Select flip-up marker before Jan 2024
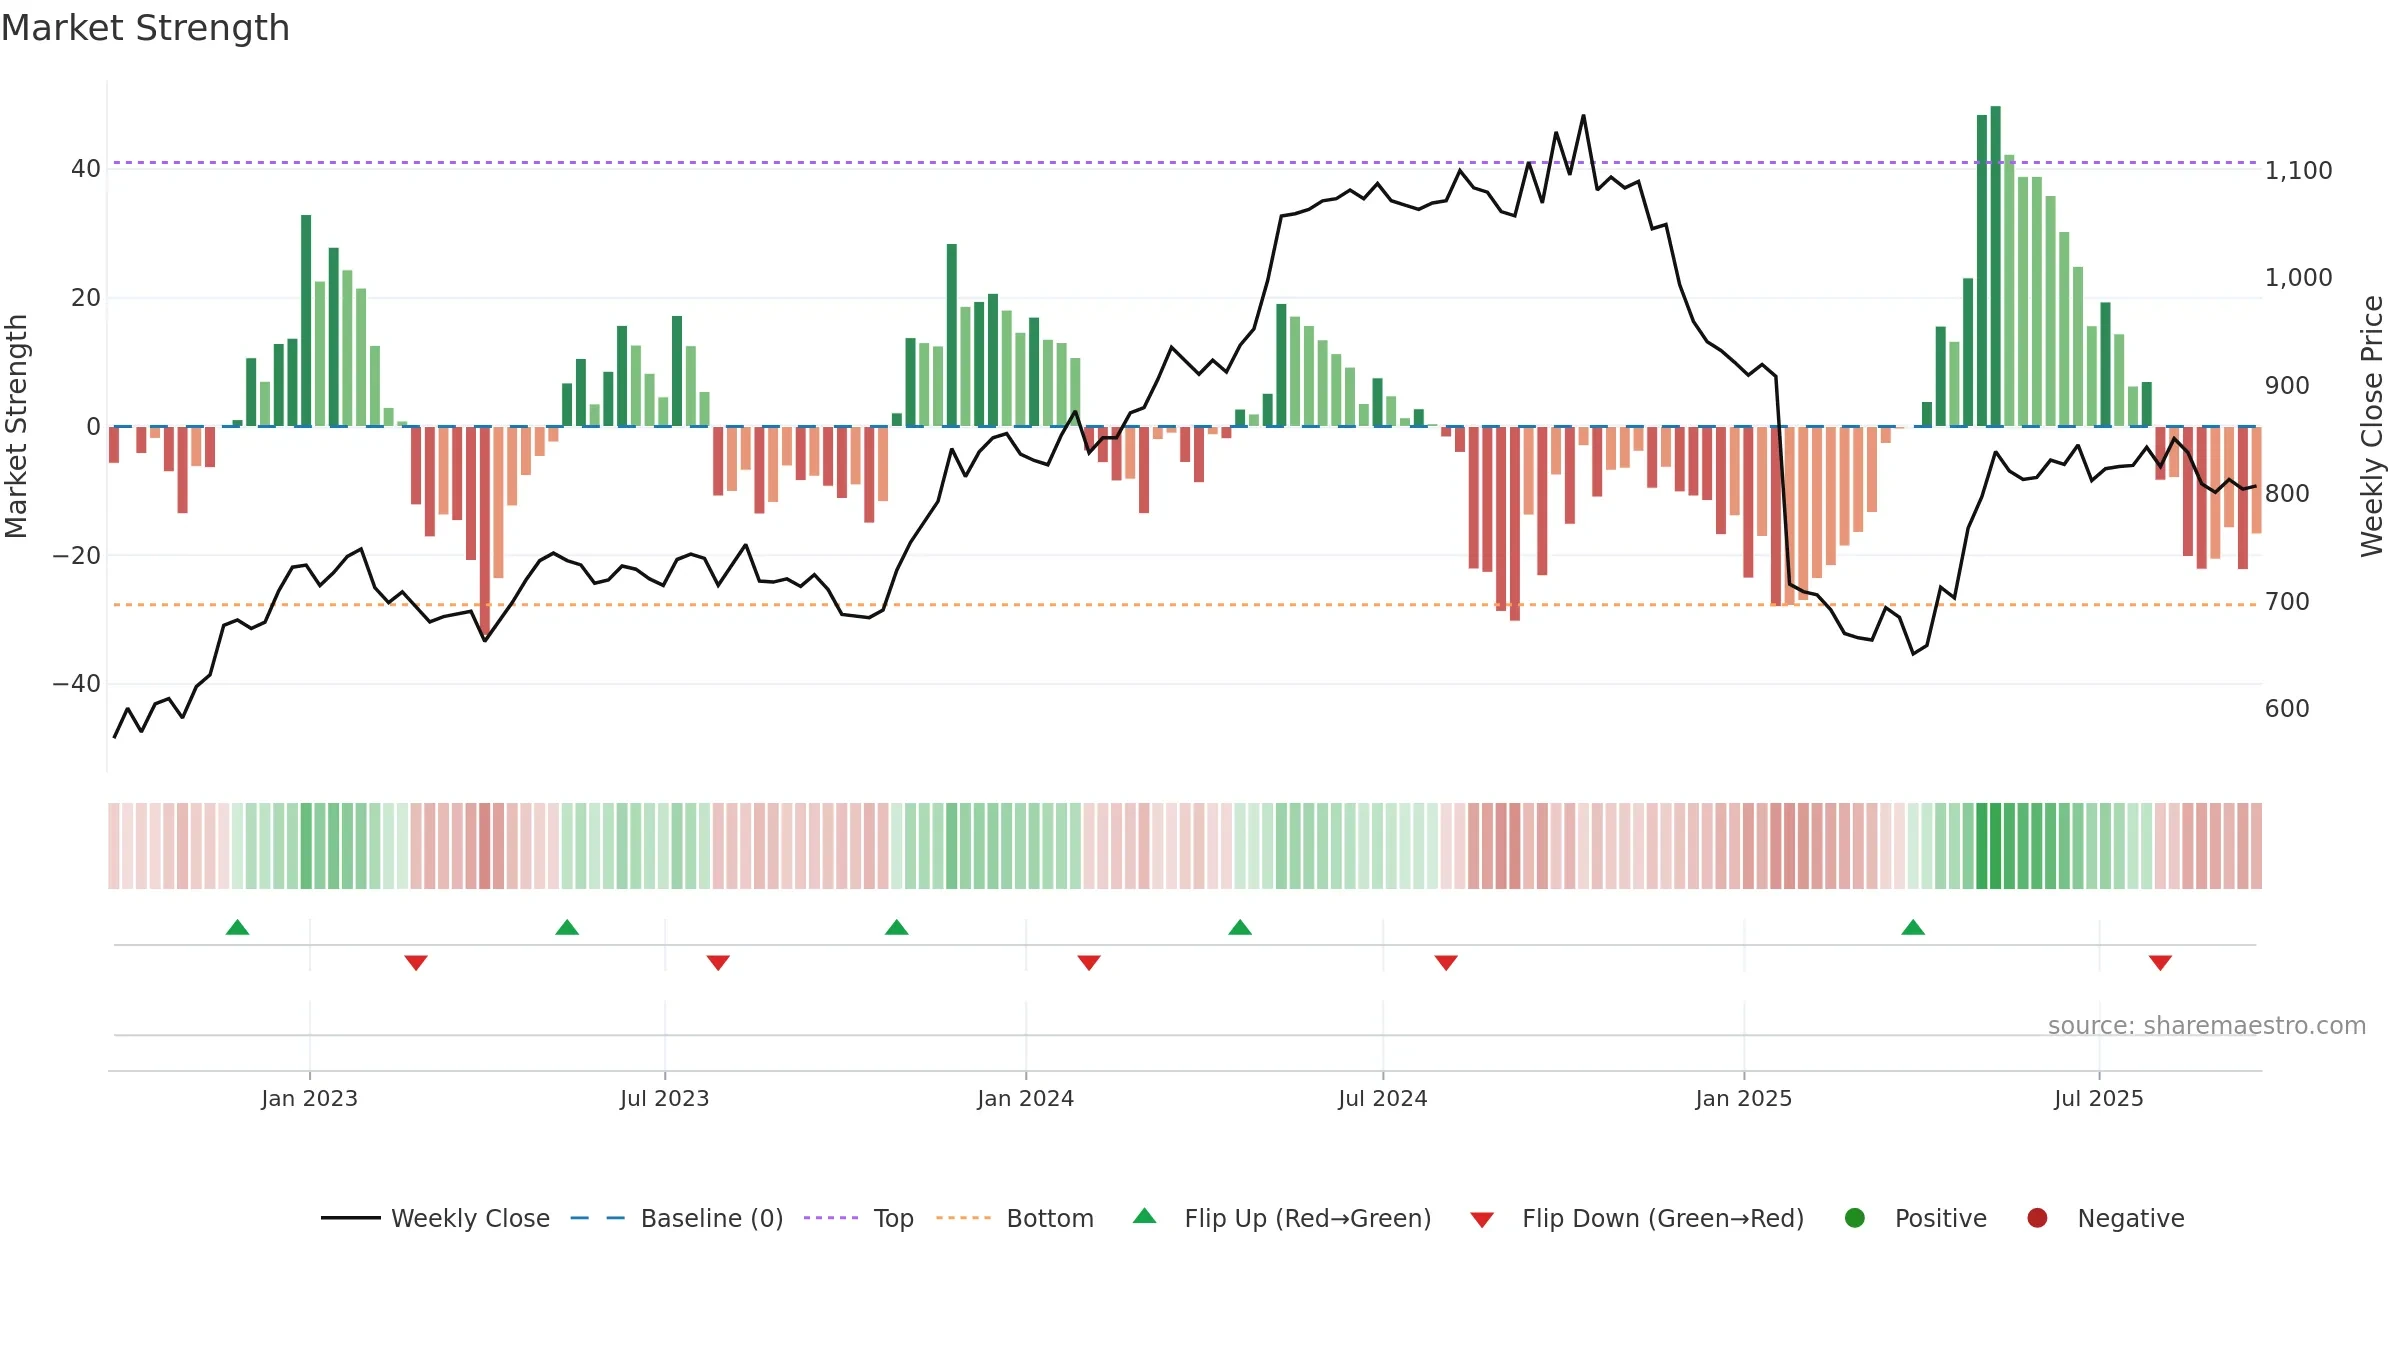The height and width of the screenshot is (1350, 2400). (897, 927)
